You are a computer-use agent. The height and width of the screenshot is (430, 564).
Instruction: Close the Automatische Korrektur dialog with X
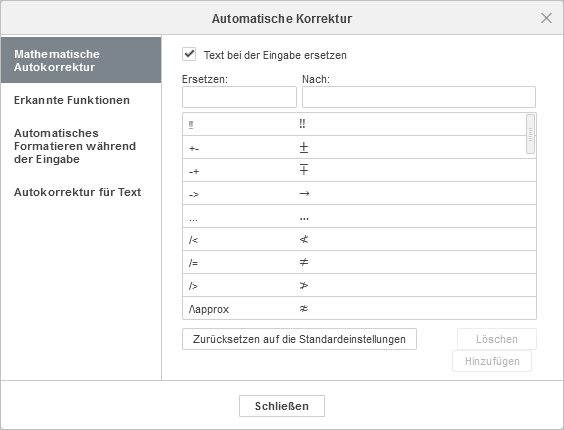pos(546,18)
